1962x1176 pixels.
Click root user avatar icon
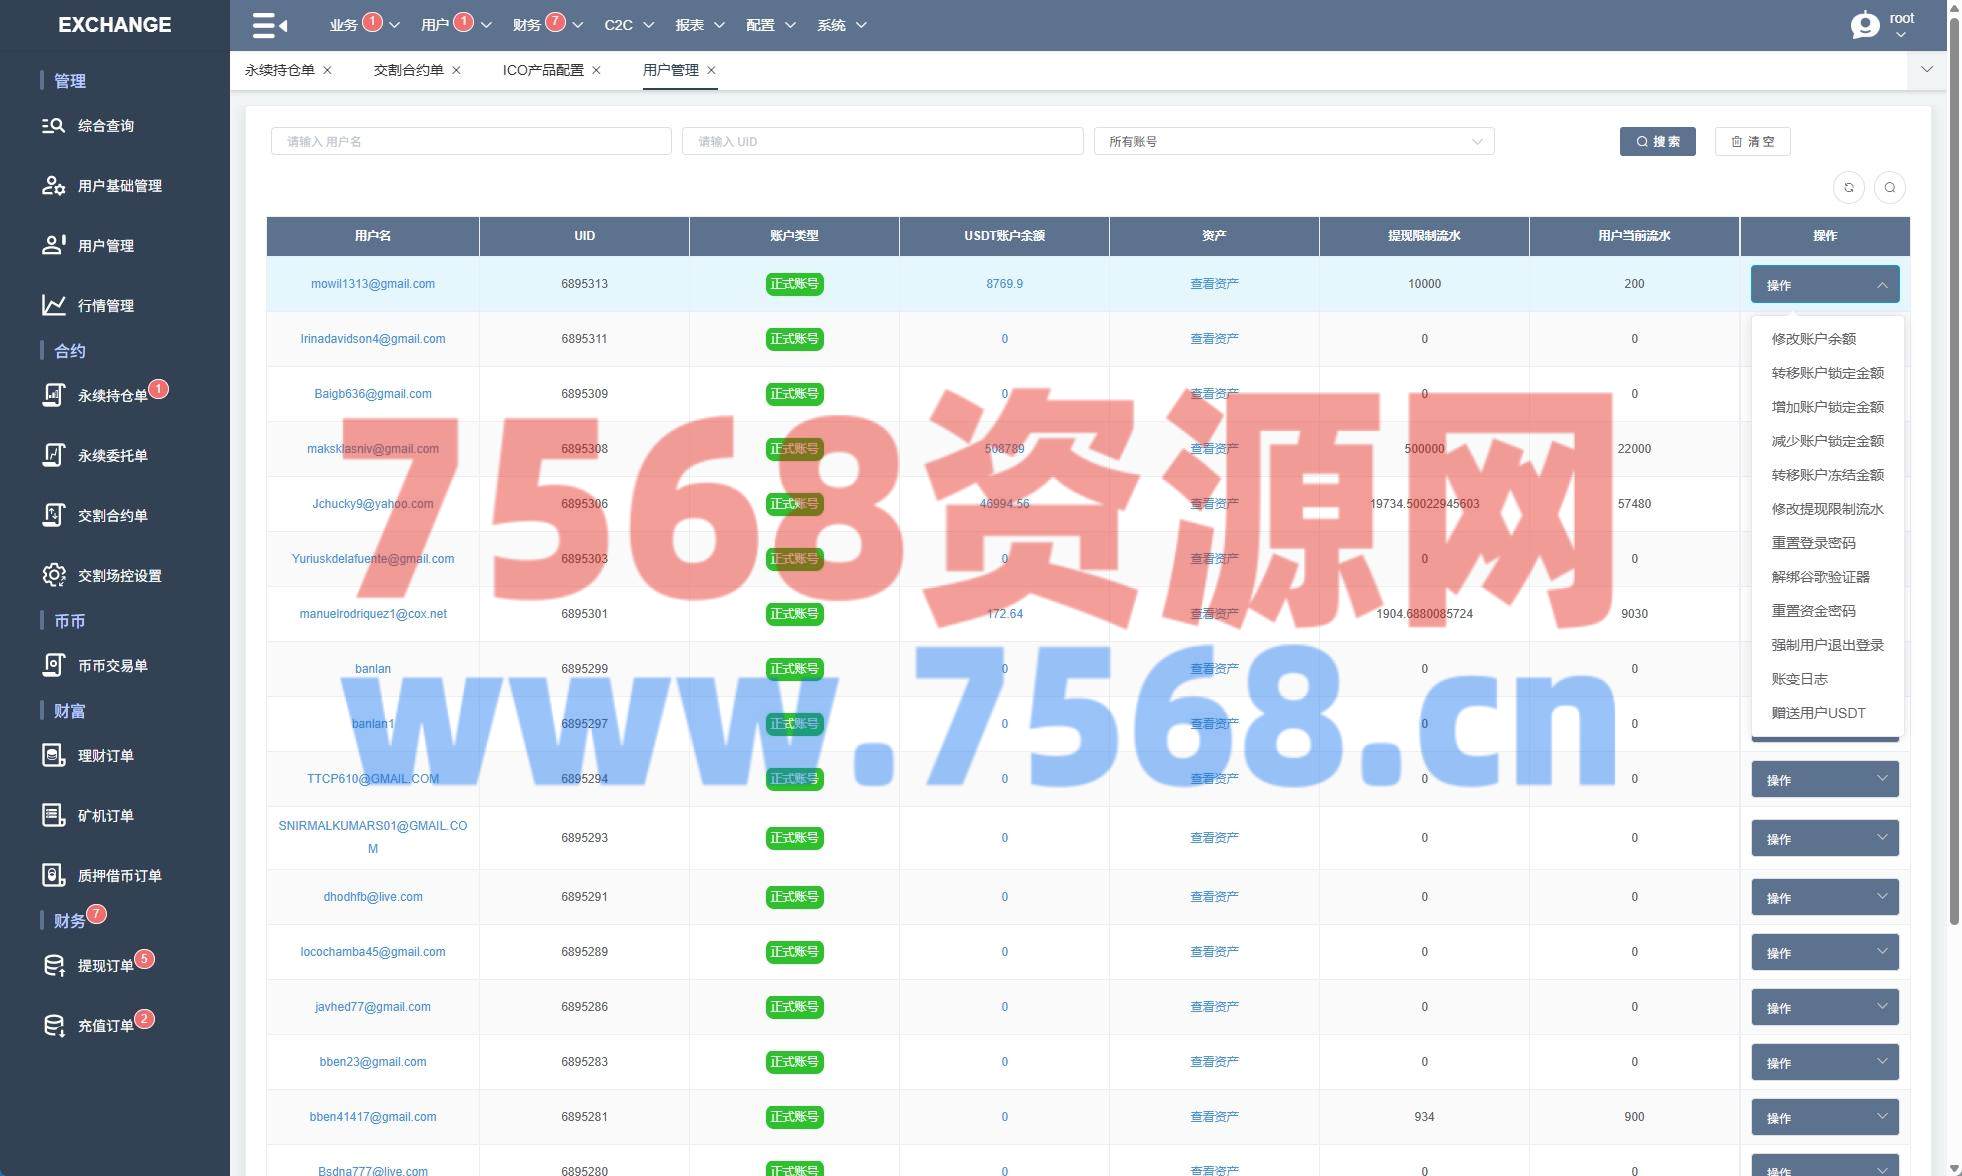point(1865,25)
